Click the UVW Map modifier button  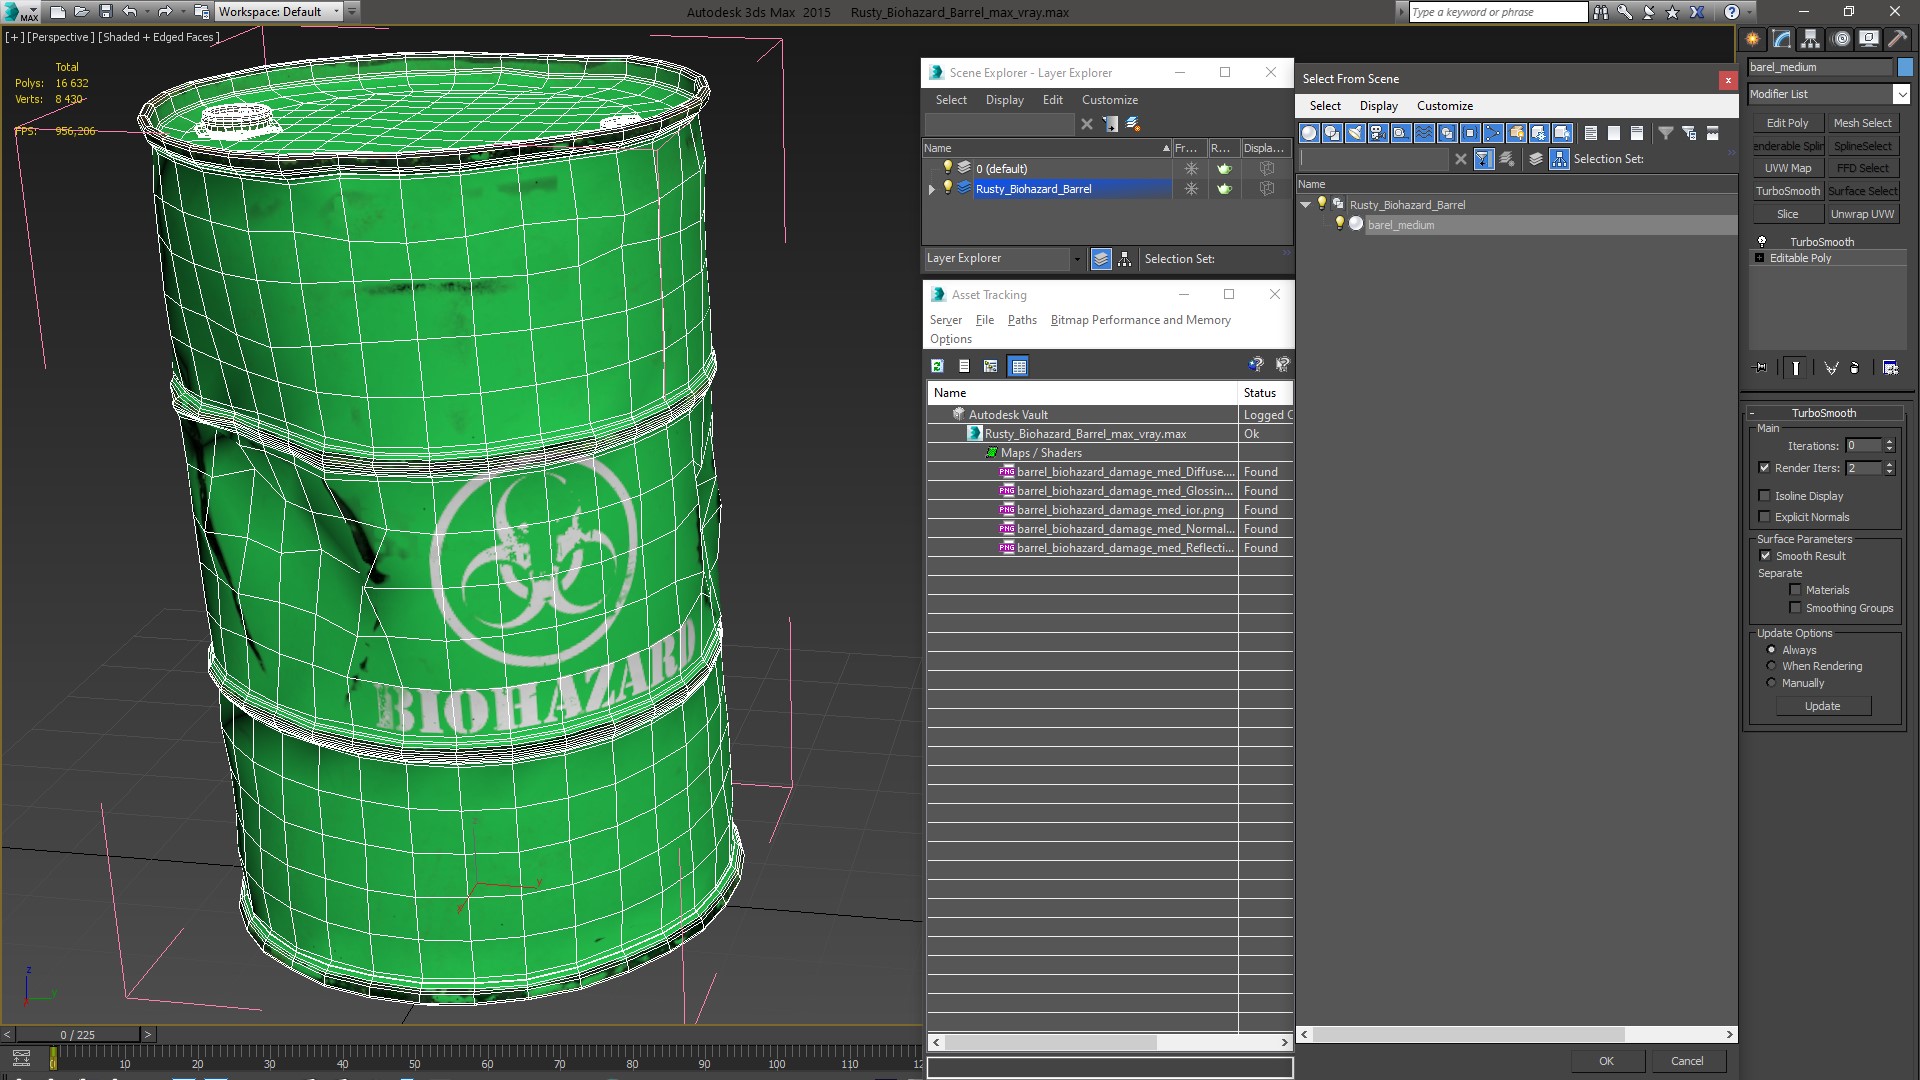tap(1787, 168)
